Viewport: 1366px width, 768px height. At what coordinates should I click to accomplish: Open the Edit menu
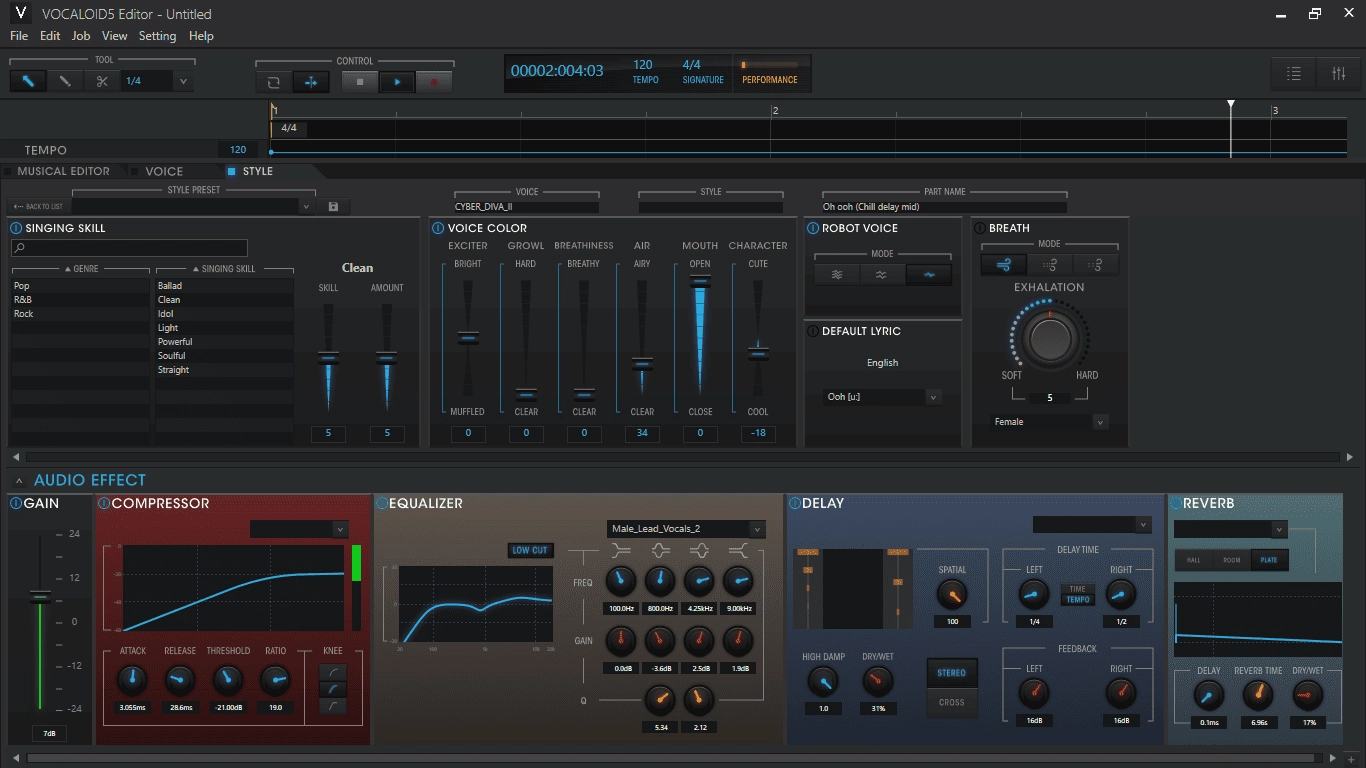point(50,36)
